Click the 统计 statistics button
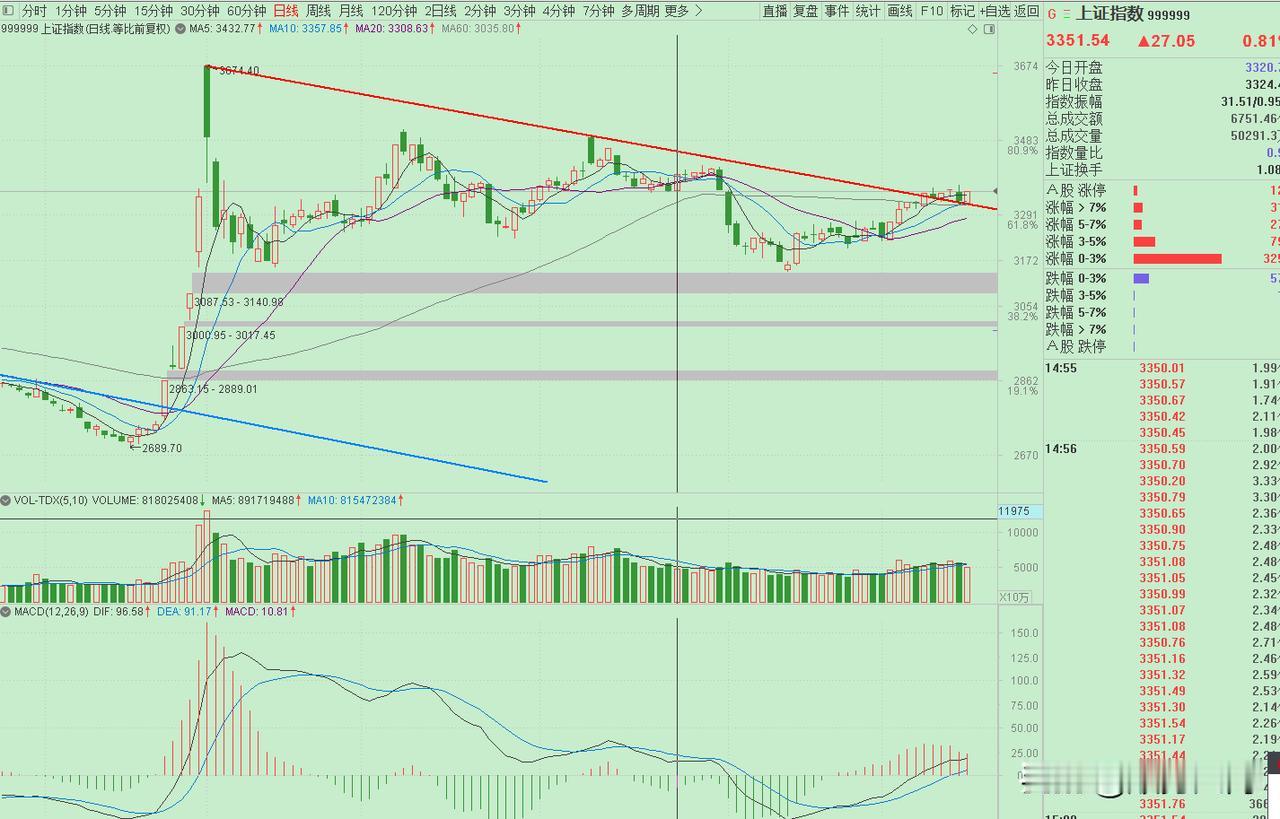The width and height of the screenshot is (1280, 819). [x=868, y=11]
